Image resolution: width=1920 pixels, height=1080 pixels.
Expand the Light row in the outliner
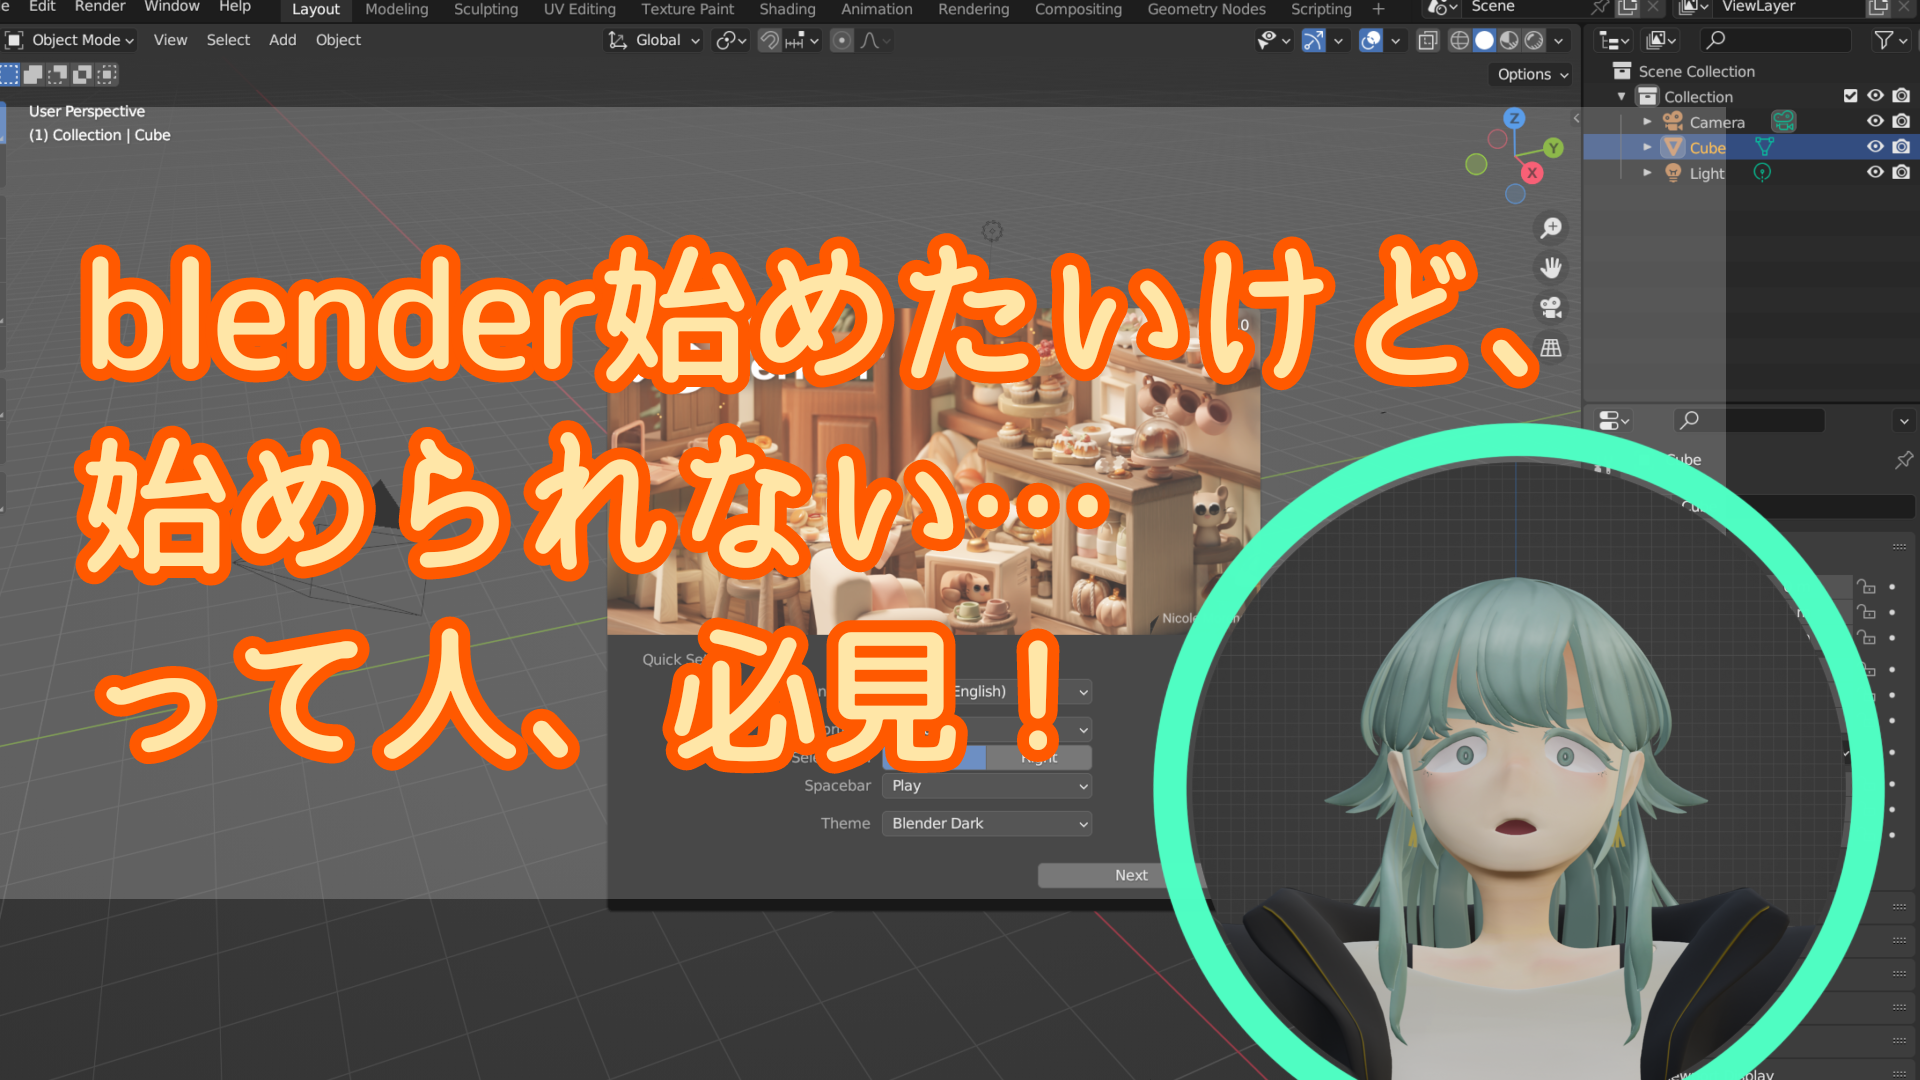(x=1647, y=173)
